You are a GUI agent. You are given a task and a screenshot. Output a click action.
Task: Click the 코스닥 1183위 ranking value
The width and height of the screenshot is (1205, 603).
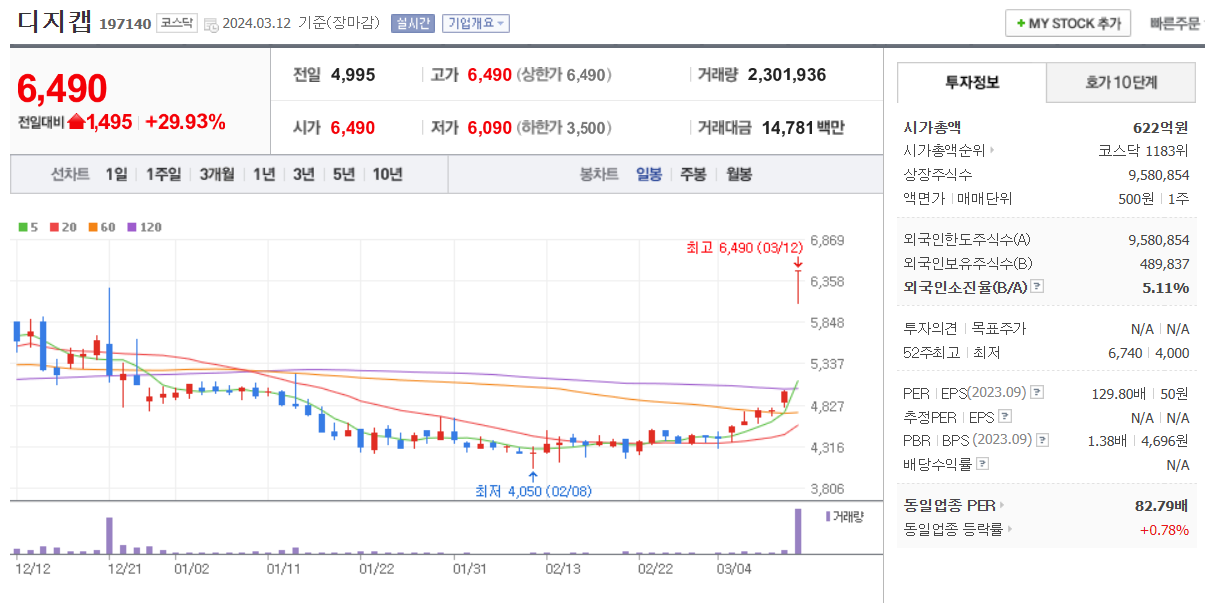point(1143,151)
